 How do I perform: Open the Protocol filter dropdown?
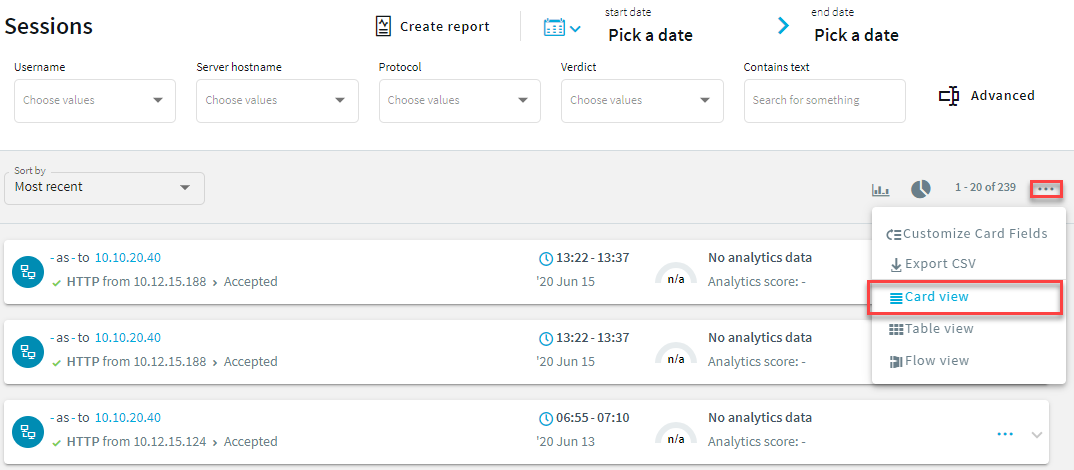(x=459, y=100)
